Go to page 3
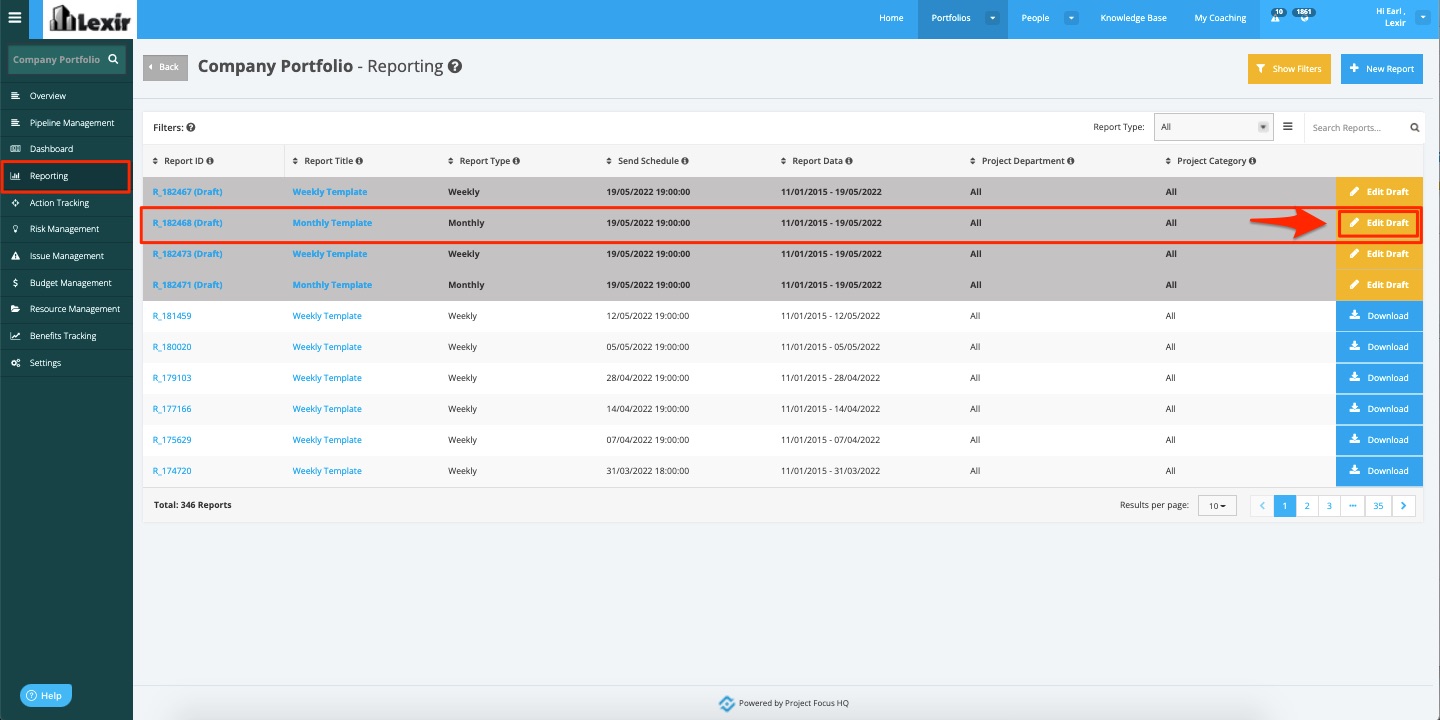The width and height of the screenshot is (1440, 720). [x=1329, y=506]
